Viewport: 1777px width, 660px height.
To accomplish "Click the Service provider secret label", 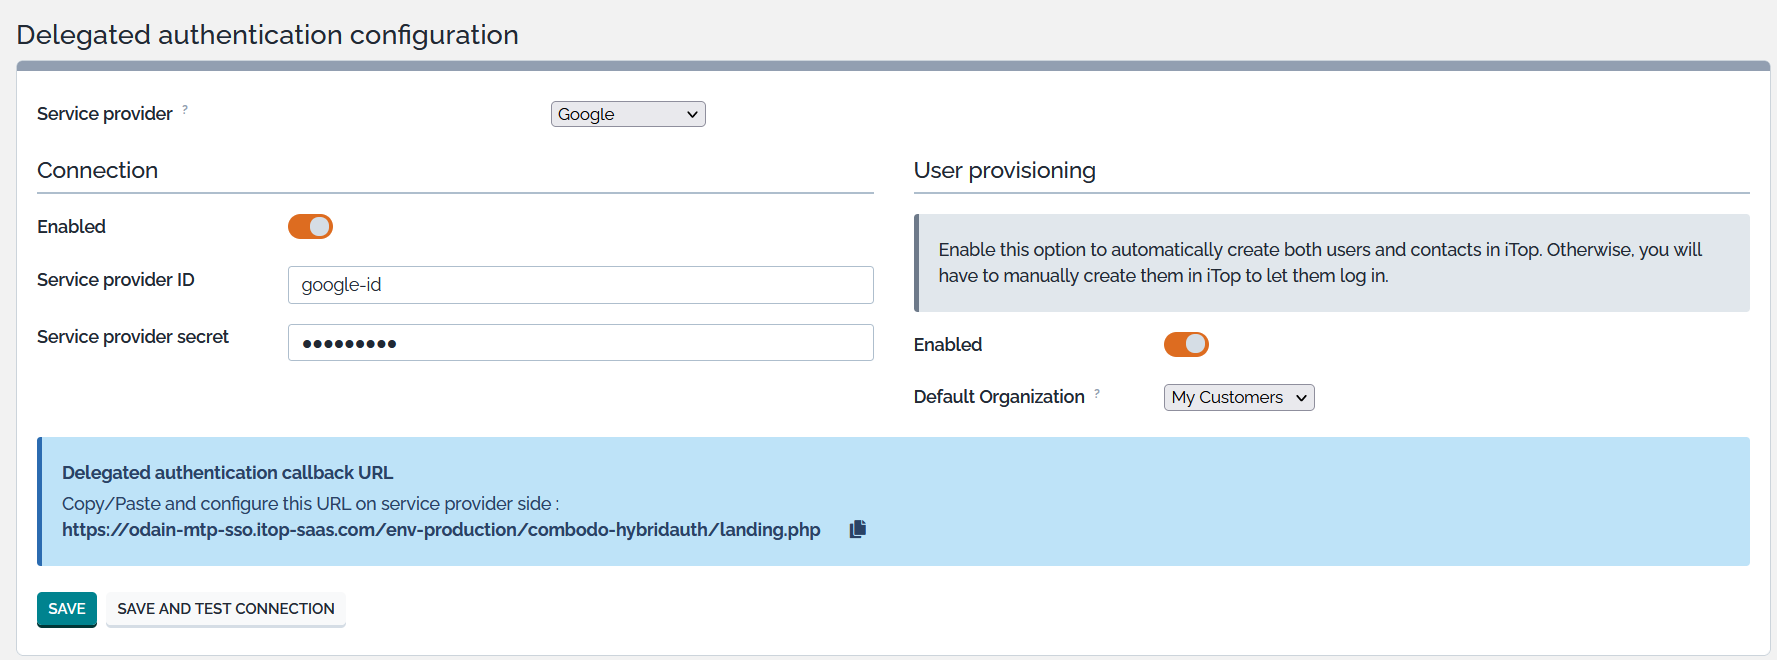I will click(x=133, y=337).
